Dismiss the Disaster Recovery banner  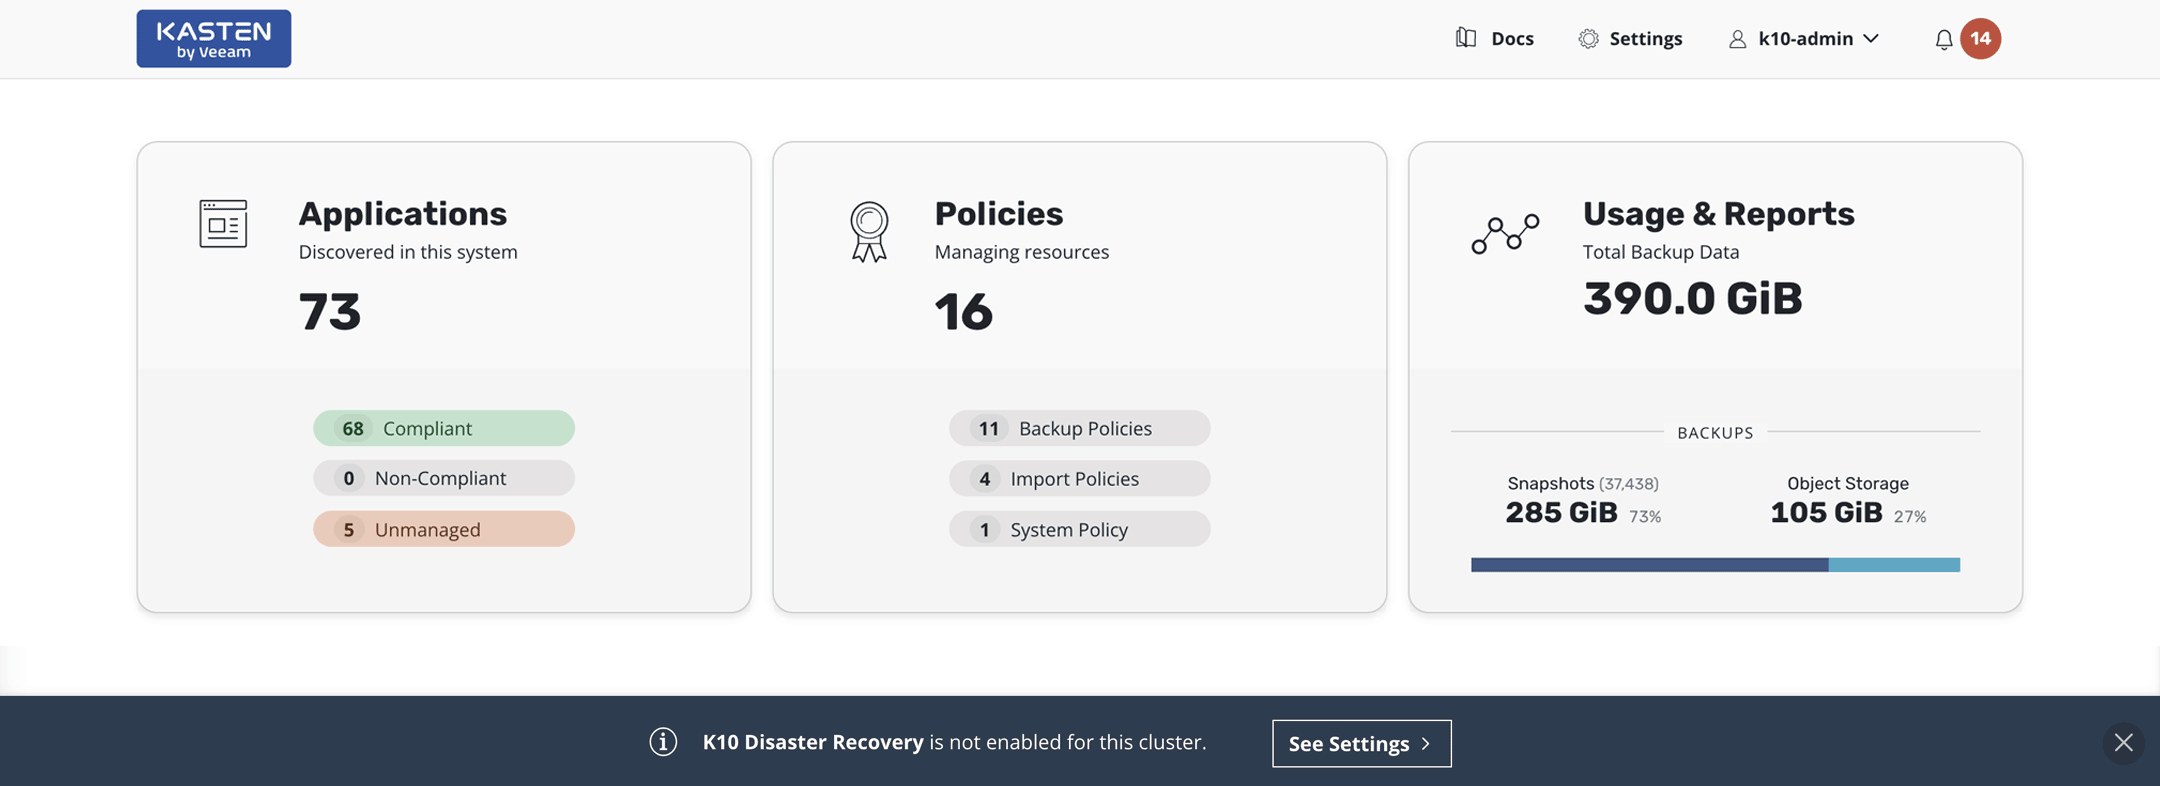(2123, 742)
